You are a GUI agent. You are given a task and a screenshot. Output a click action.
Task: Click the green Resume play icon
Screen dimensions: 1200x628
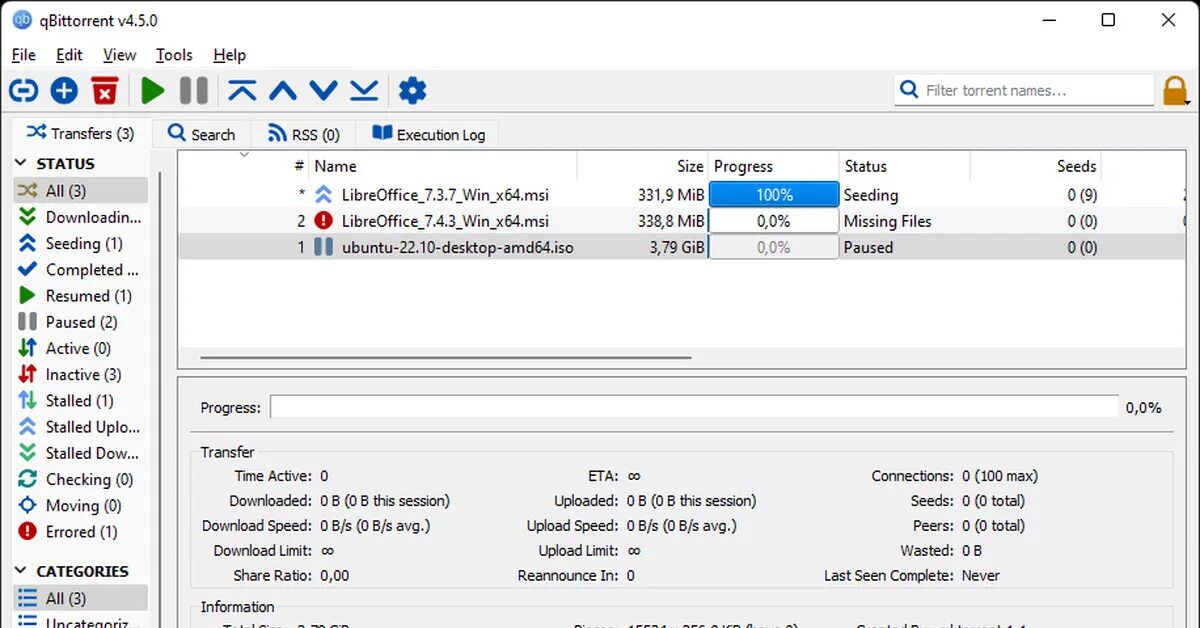(152, 91)
